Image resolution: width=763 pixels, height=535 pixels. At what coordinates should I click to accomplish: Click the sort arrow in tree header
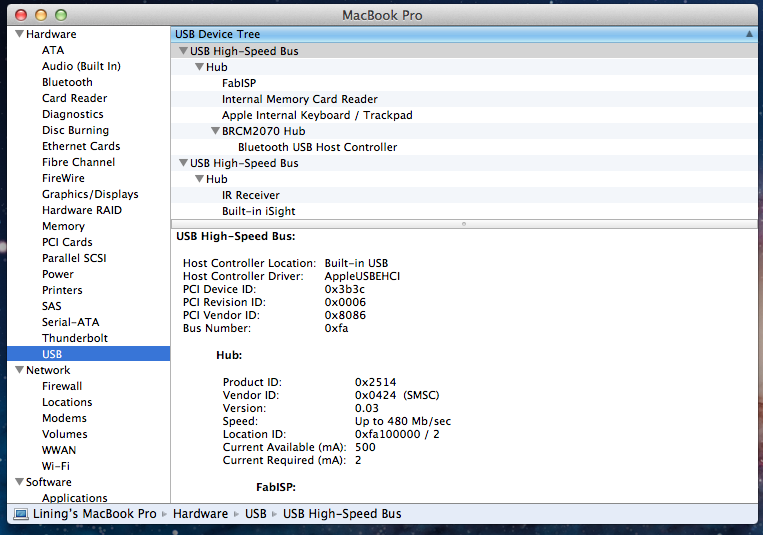tap(749, 34)
